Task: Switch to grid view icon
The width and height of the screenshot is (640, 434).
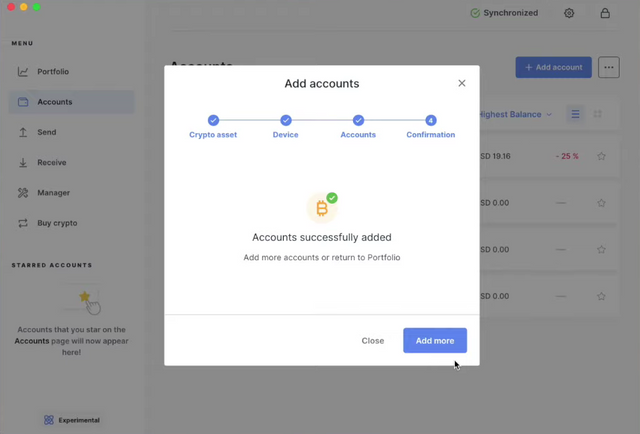Action: pos(598,114)
